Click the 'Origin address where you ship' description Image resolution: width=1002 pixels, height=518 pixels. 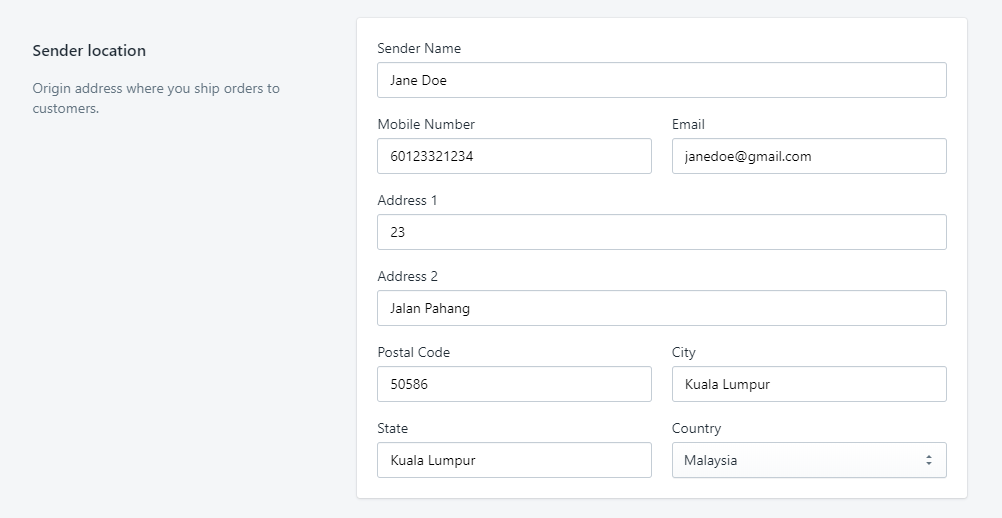click(156, 98)
